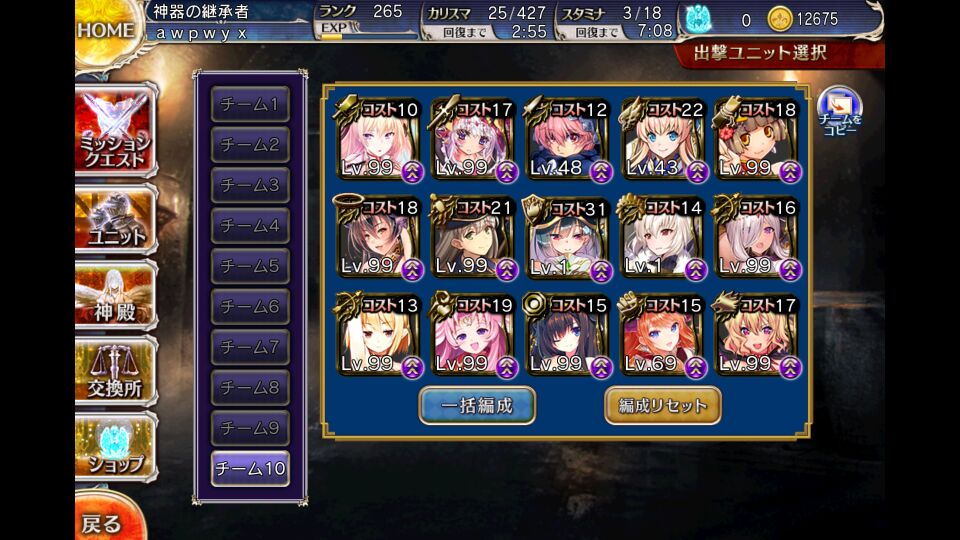This screenshot has height=540, width=960.
Task: Select the cost 22 Lv.43 unit
Action: point(662,139)
